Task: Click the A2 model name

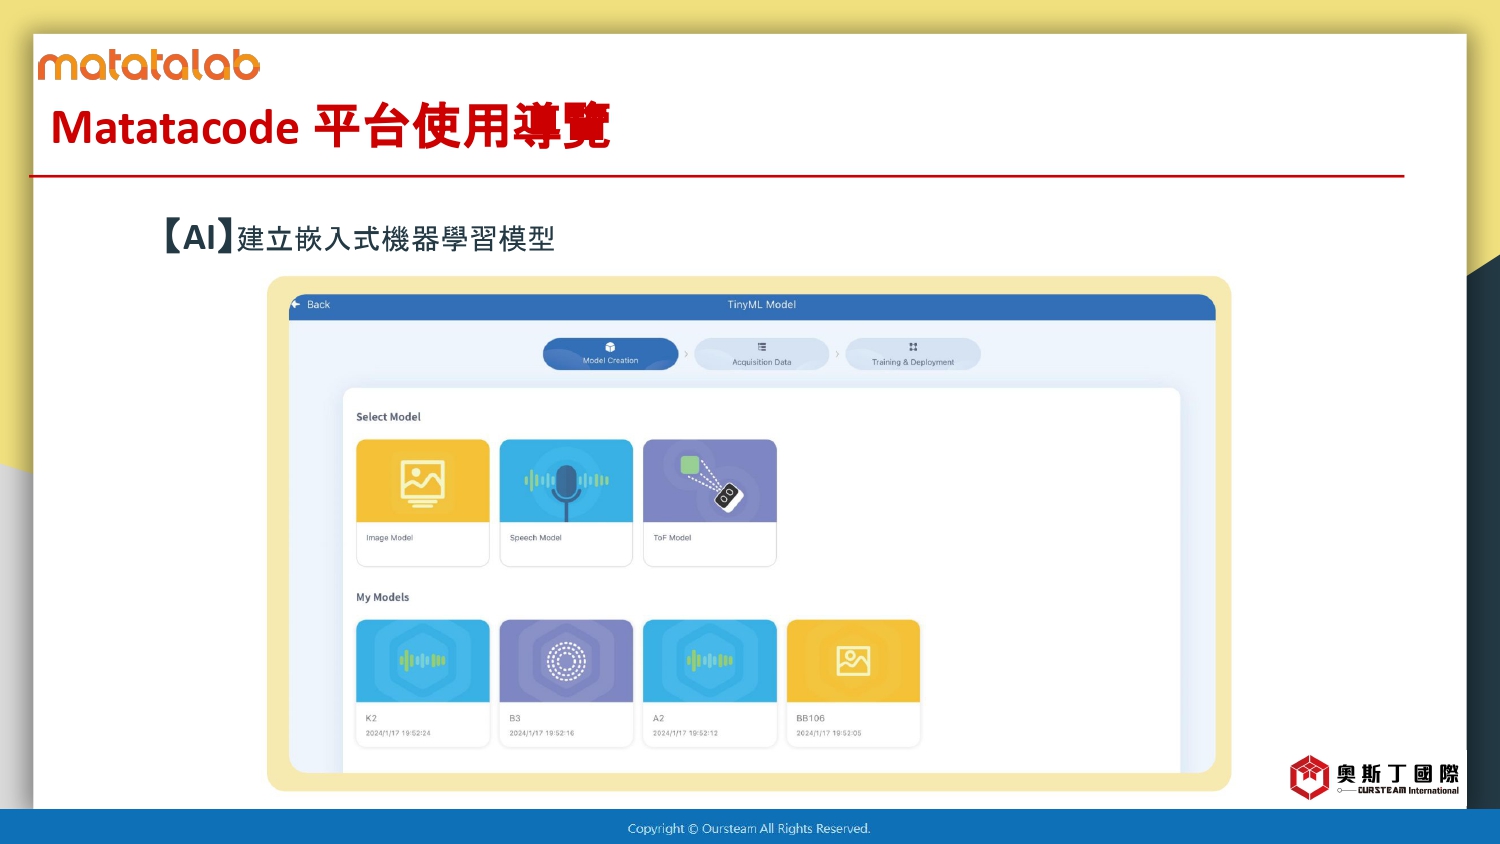Action: tap(658, 718)
